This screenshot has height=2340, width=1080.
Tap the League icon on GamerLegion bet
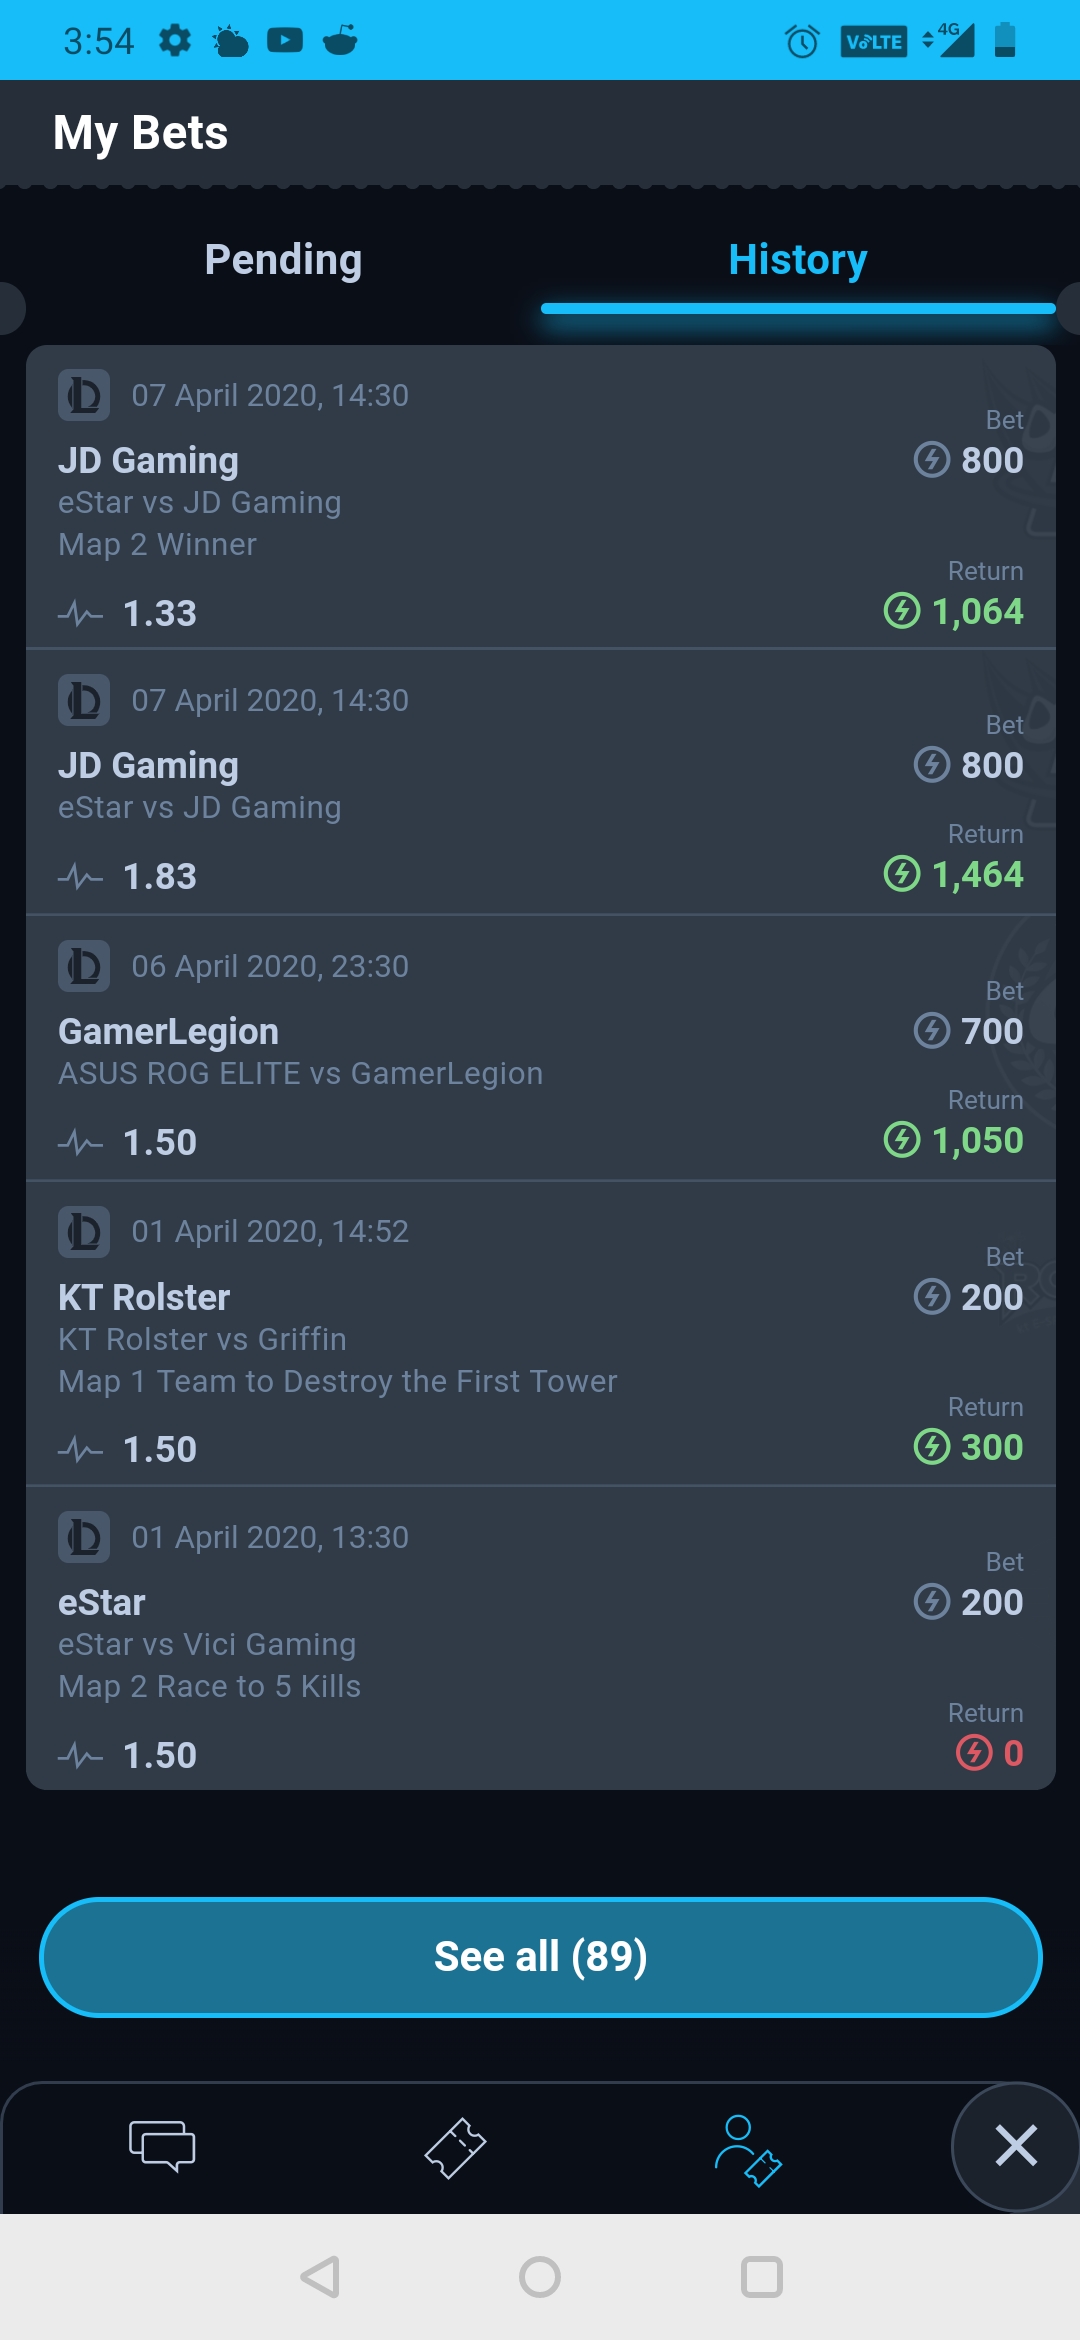coord(84,966)
